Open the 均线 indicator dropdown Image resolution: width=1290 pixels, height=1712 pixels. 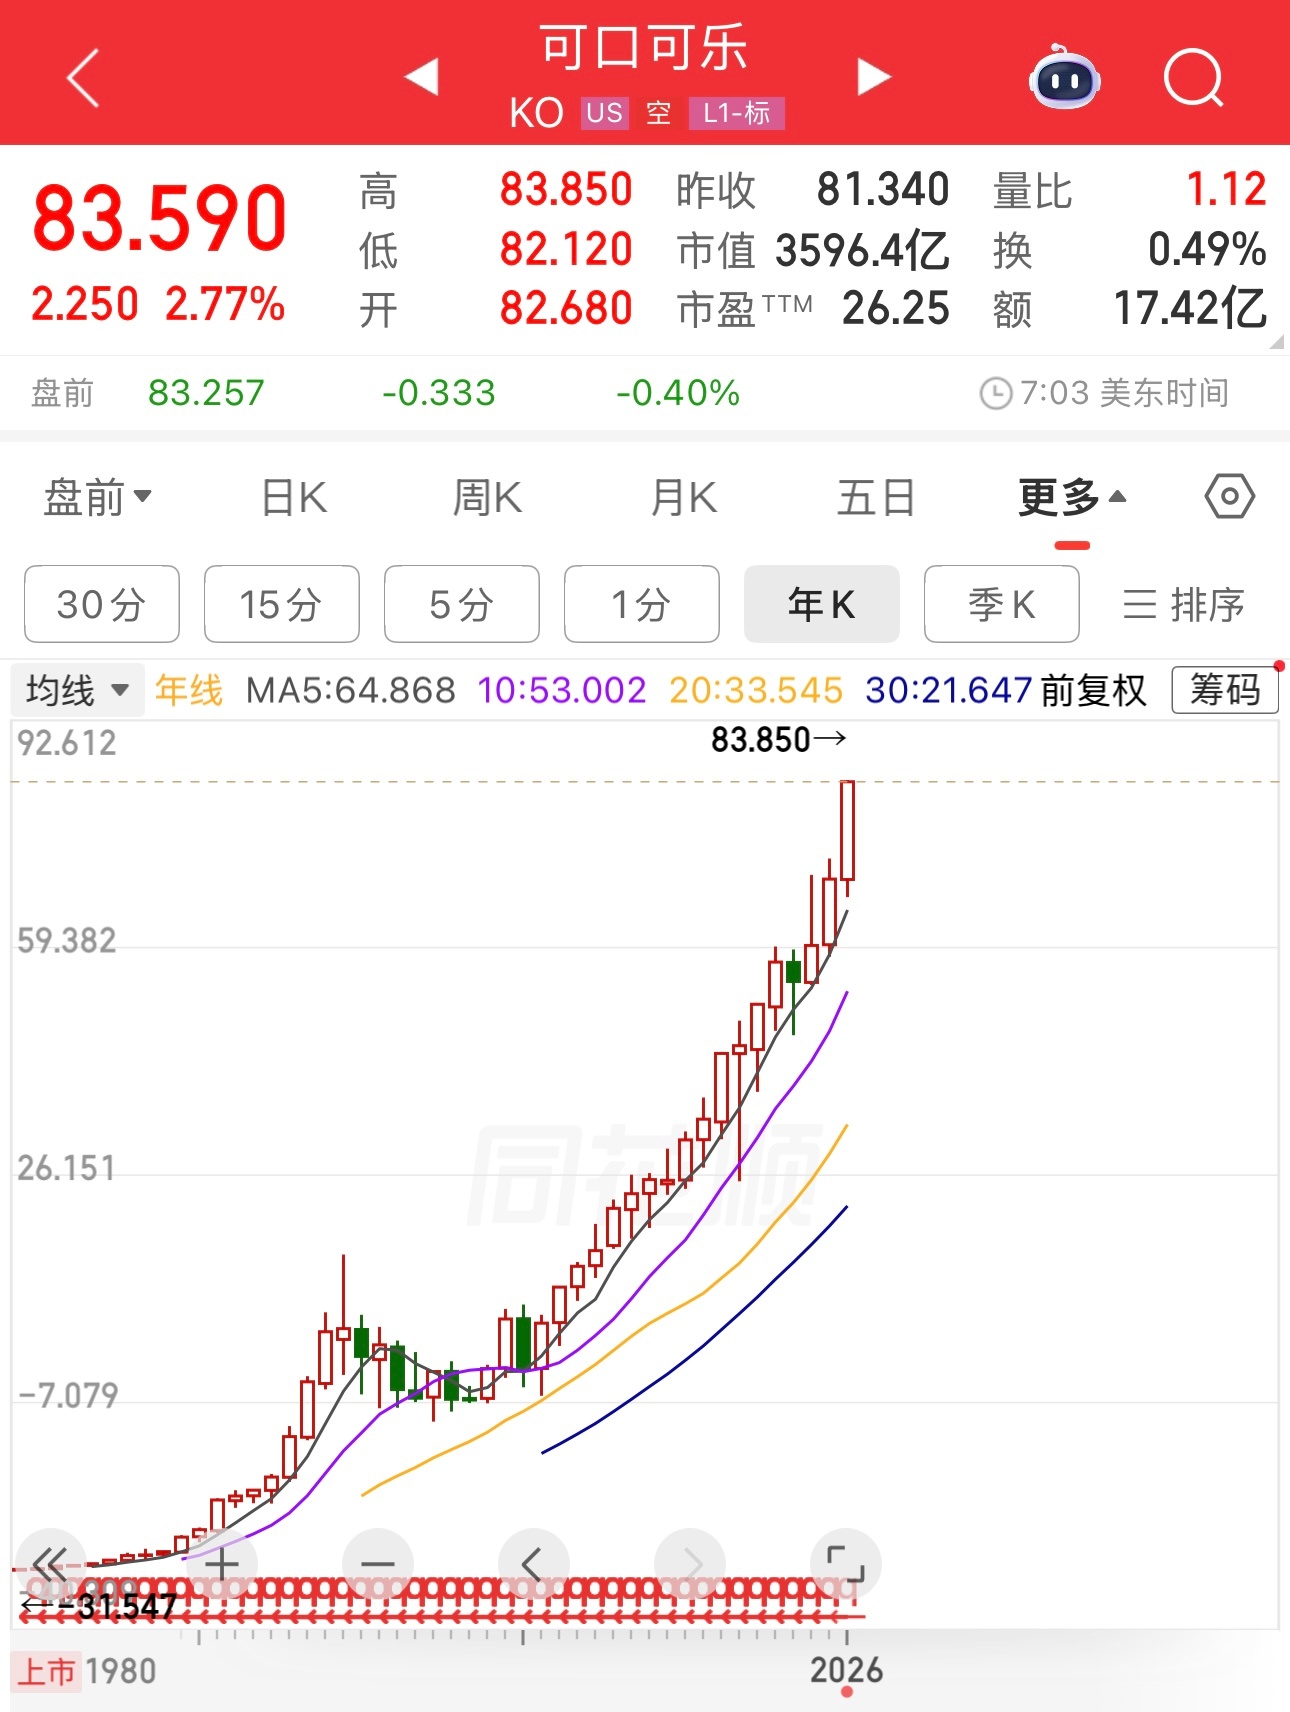[x=78, y=690]
